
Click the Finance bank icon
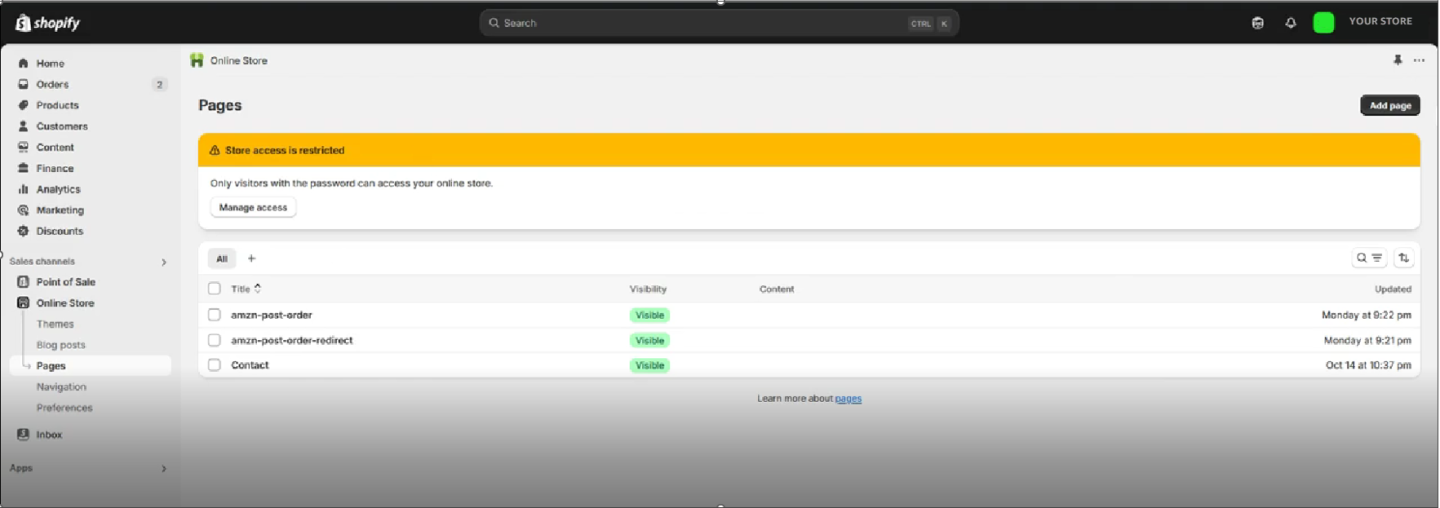pyautogui.click(x=23, y=168)
